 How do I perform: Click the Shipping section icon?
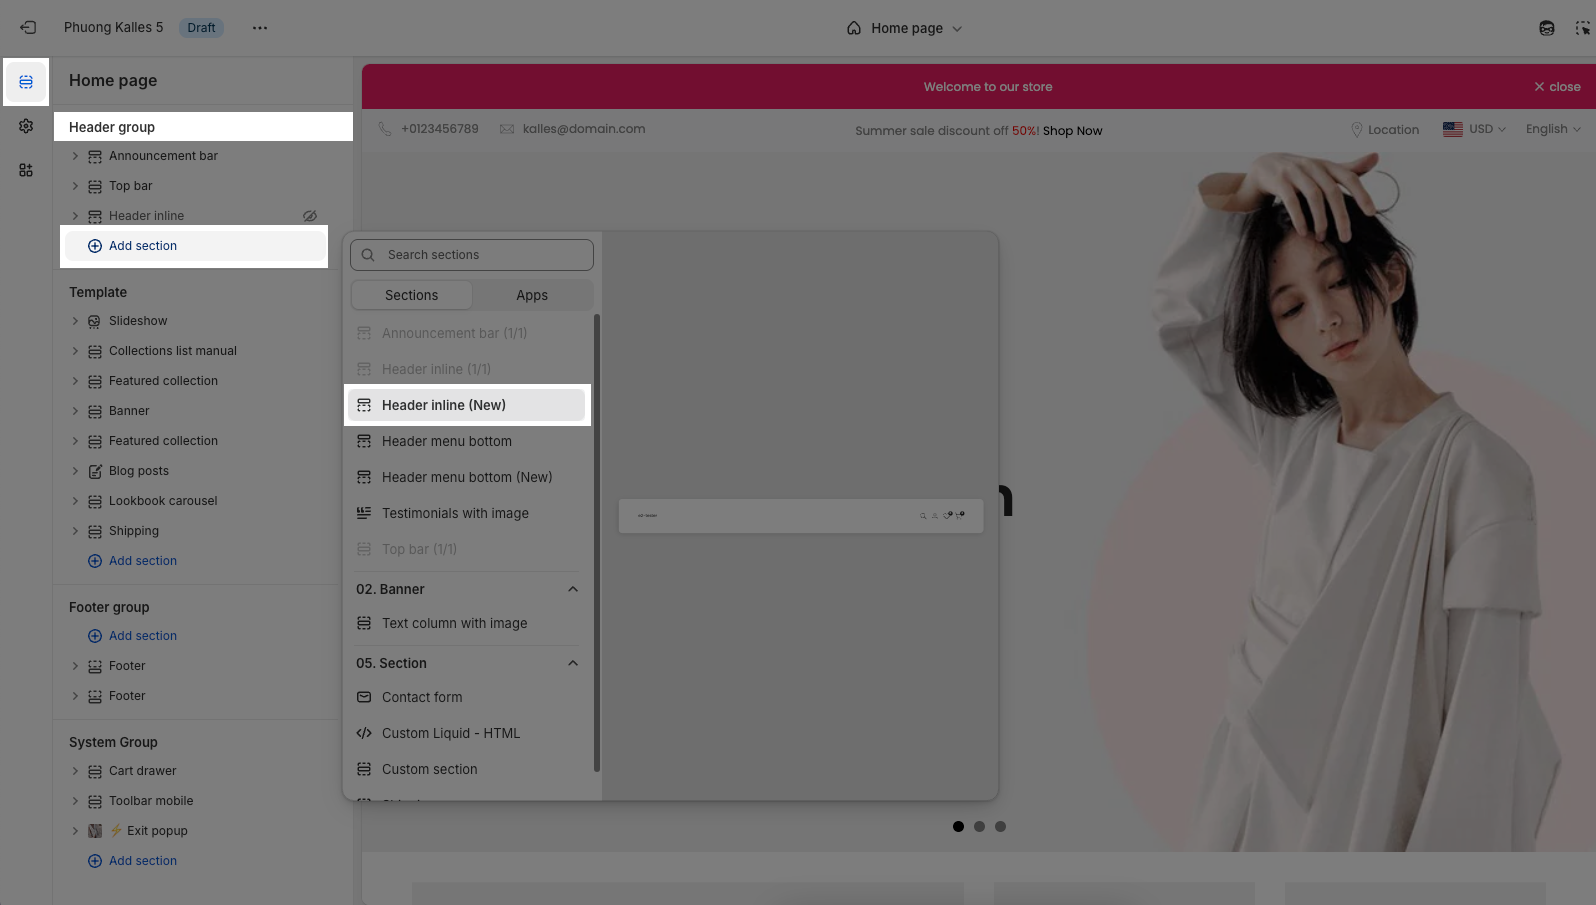(95, 531)
